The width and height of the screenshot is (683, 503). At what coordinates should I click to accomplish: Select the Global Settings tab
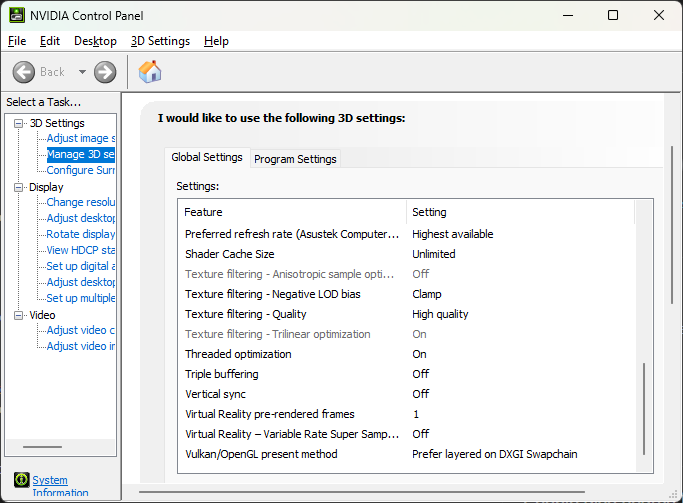pos(207,158)
